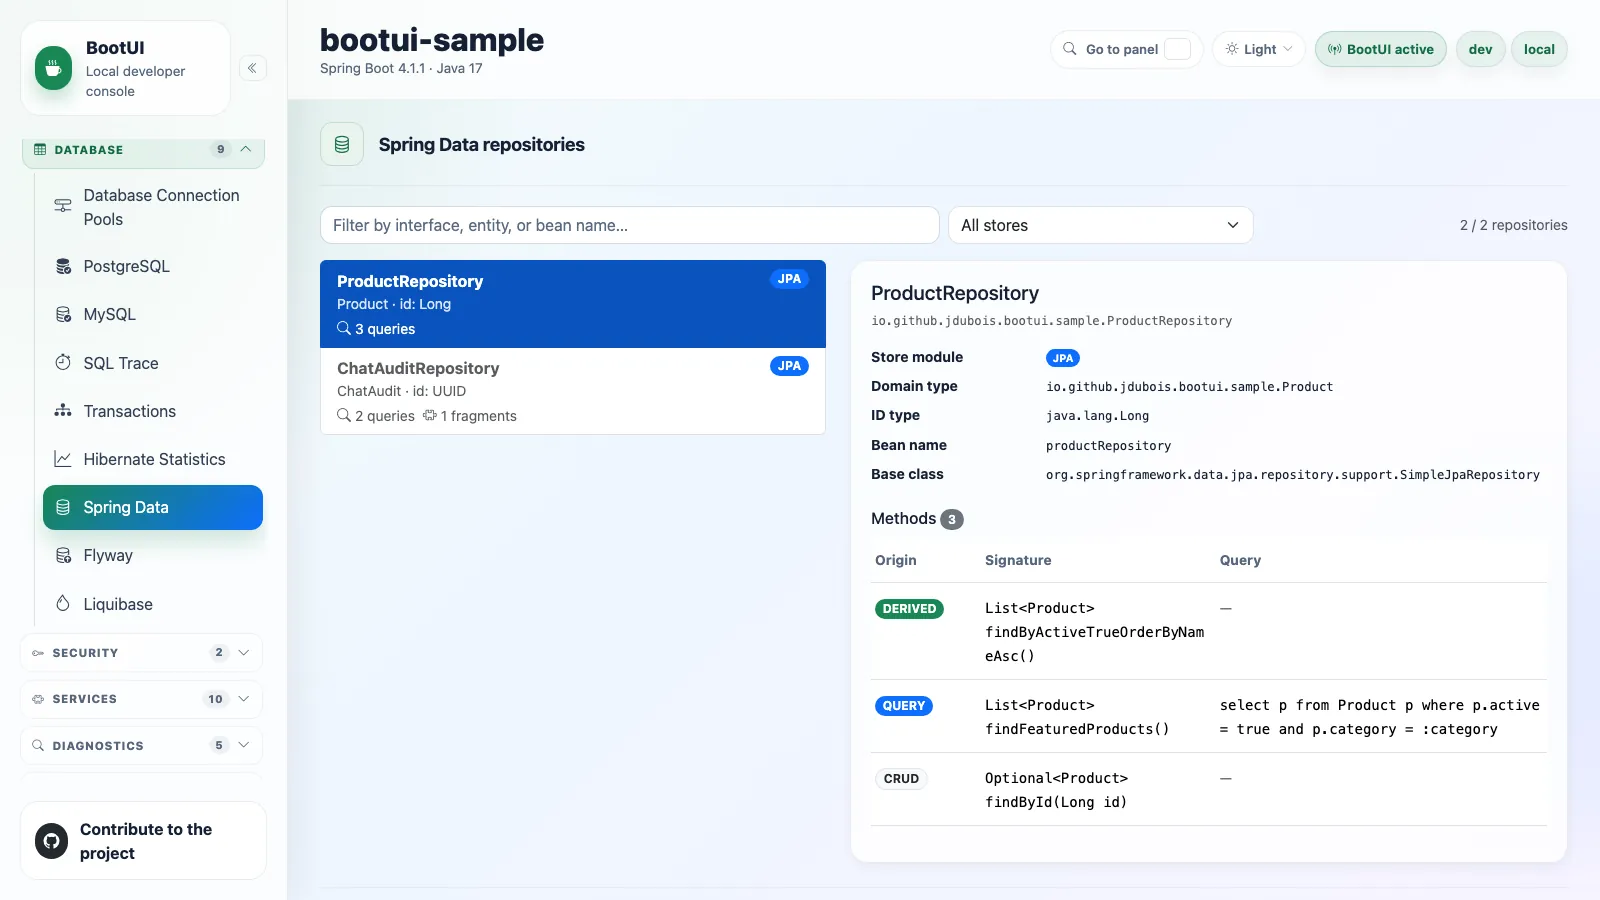The height and width of the screenshot is (900, 1600).
Task: Click the sun icon in Light theme selector
Action: pos(1232,49)
